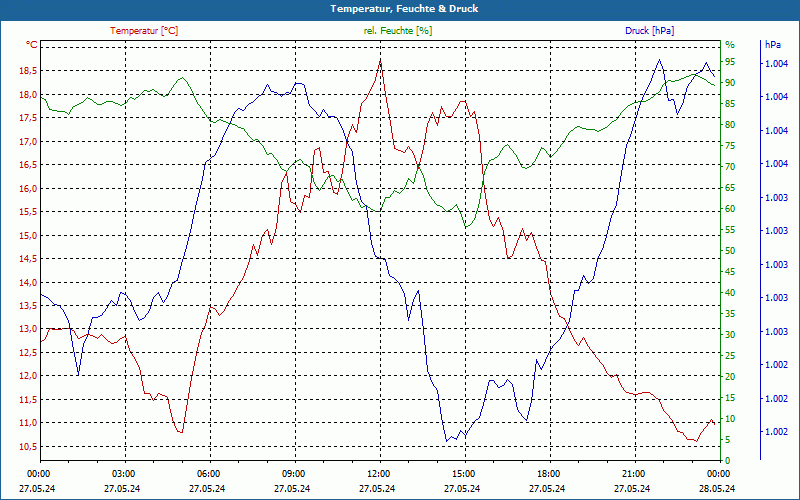Screen dimensions: 800x500
Task: Select the blue Druck [hPa] legend label
Action: click(x=649, y=31)
